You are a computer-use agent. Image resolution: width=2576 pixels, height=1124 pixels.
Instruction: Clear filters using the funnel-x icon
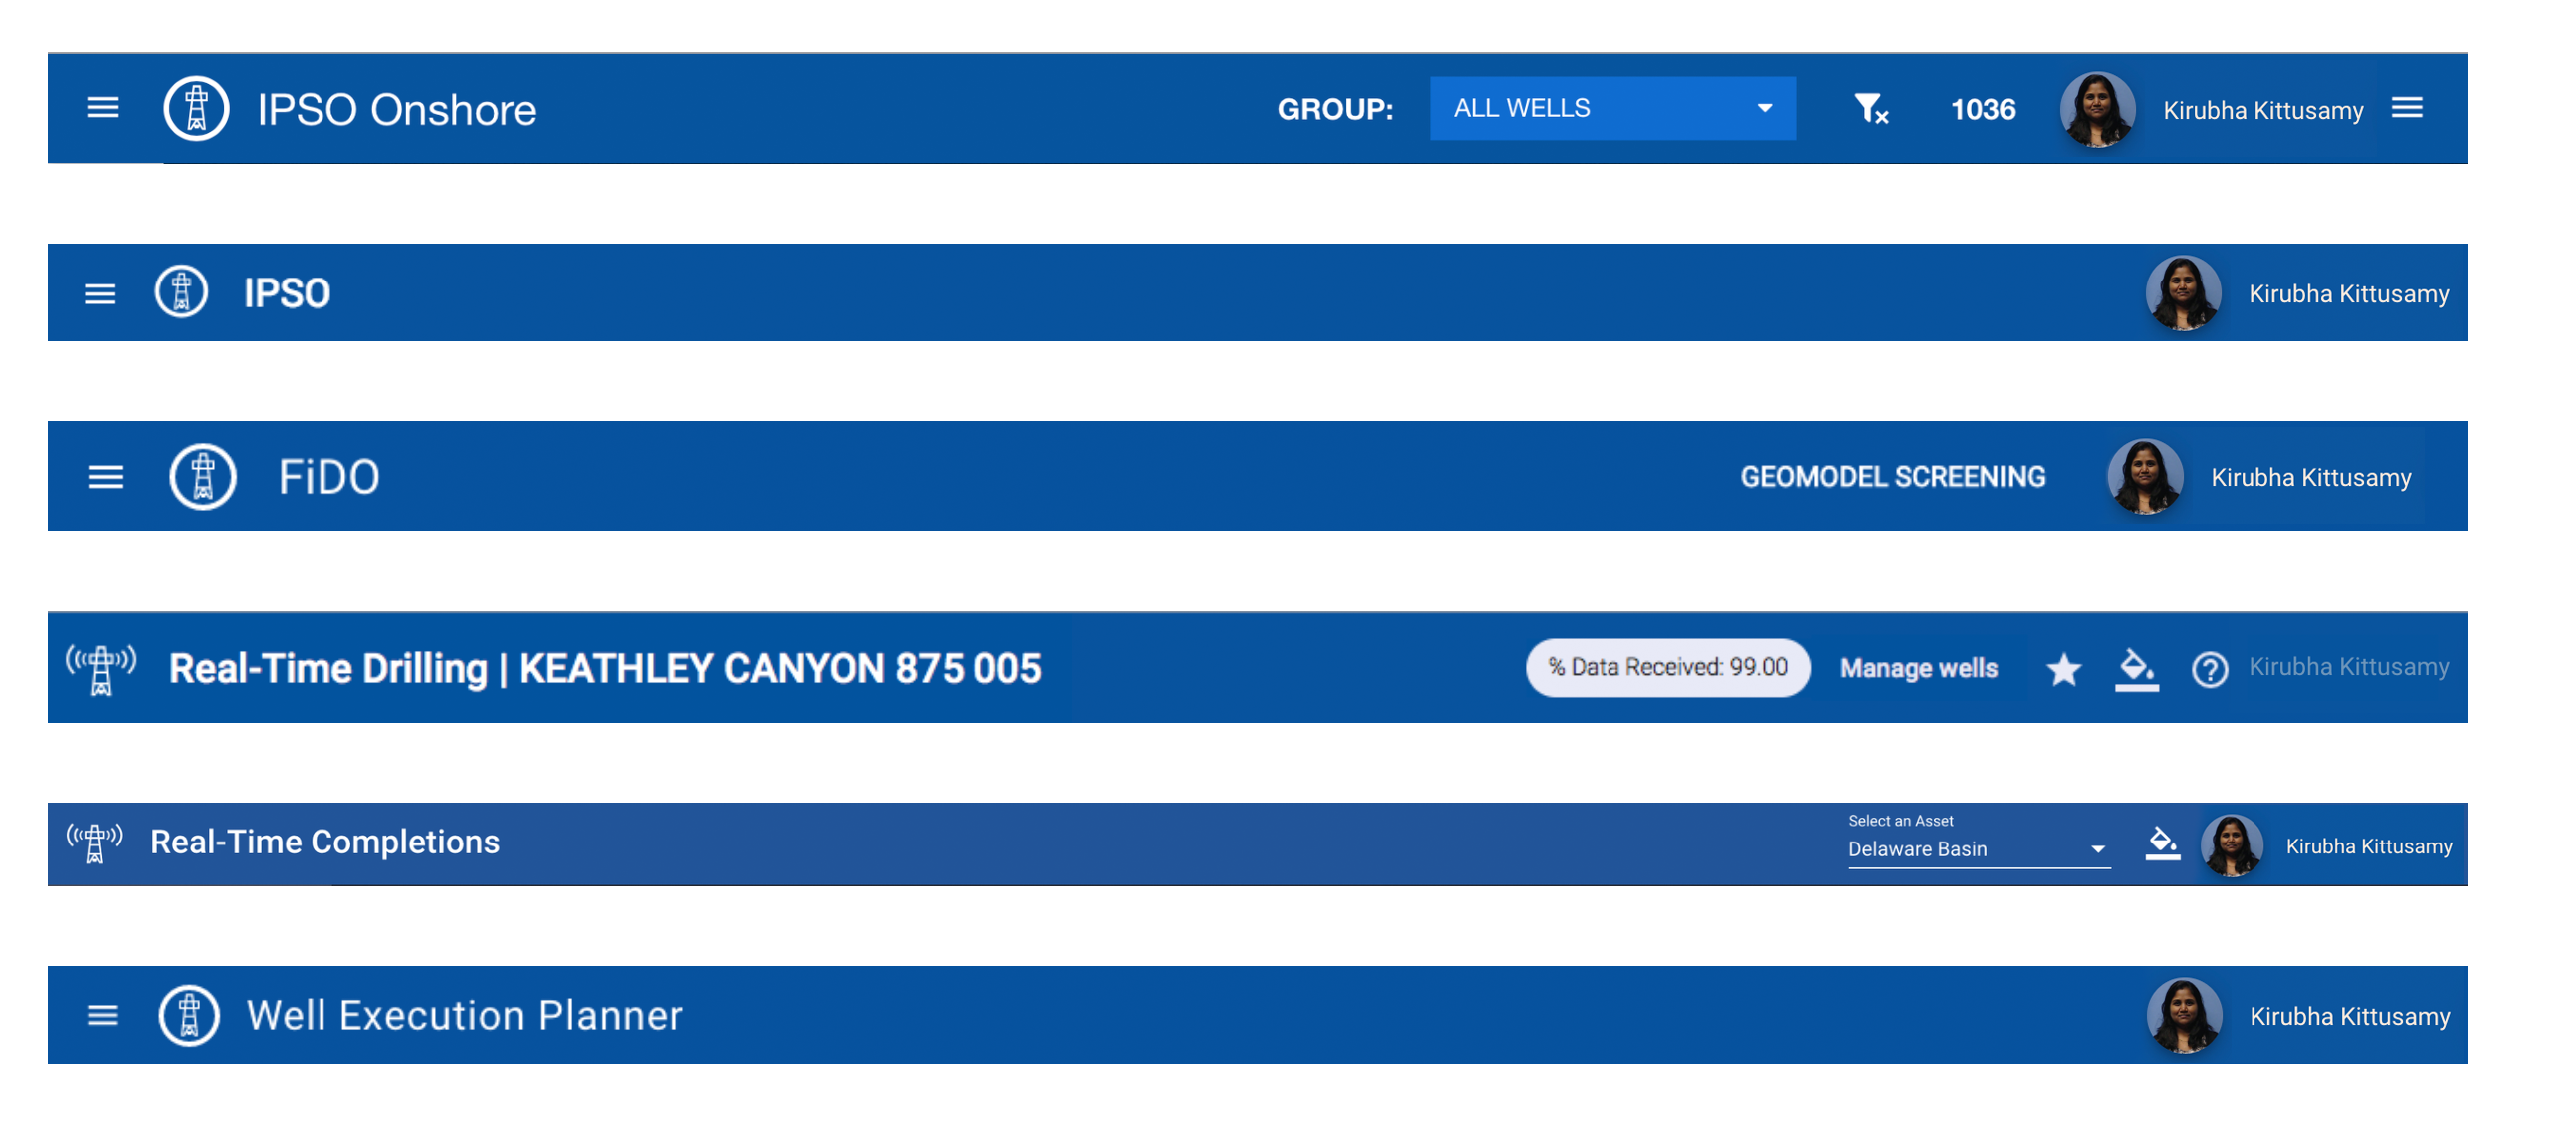1869,108
